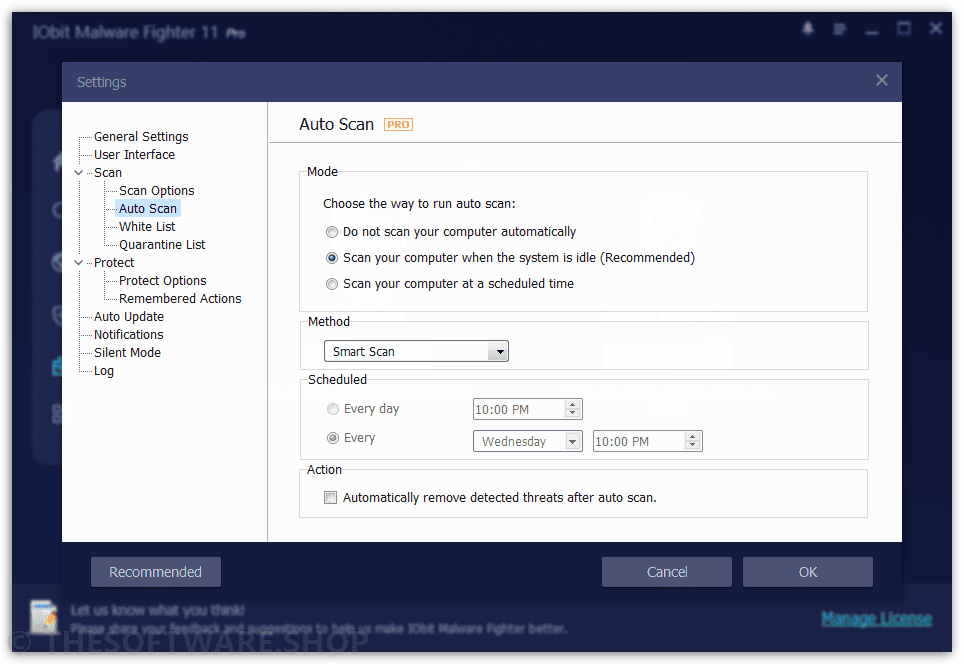The width and height of the screenshot is (964, 664).
Task: Select the Protect category in tree
Action: pos(114,263)
